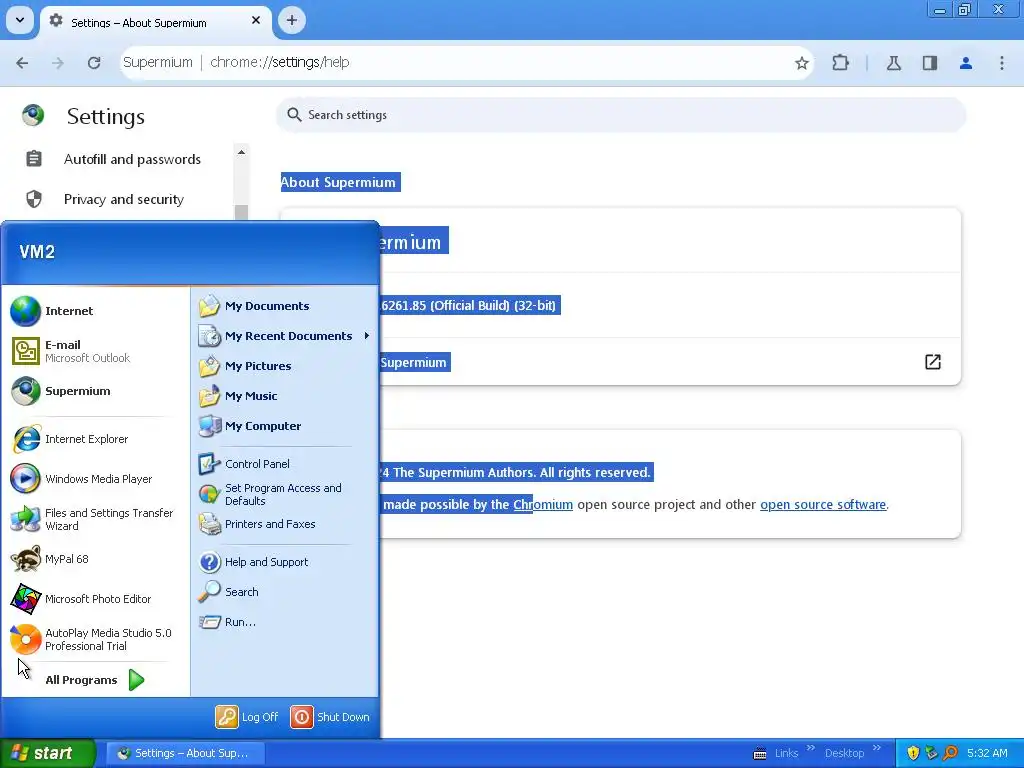Open Internet Explorer

(x=70, y=439)
